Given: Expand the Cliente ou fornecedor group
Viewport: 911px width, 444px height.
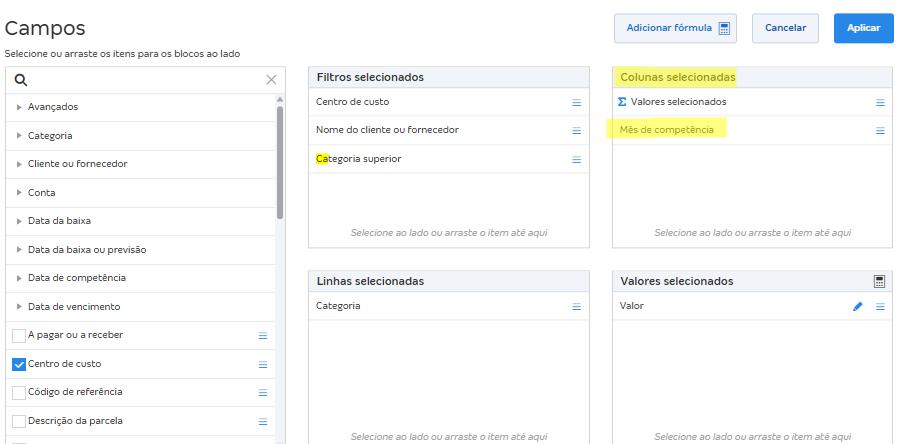Looking at the screenshot, I should [19, 164].
